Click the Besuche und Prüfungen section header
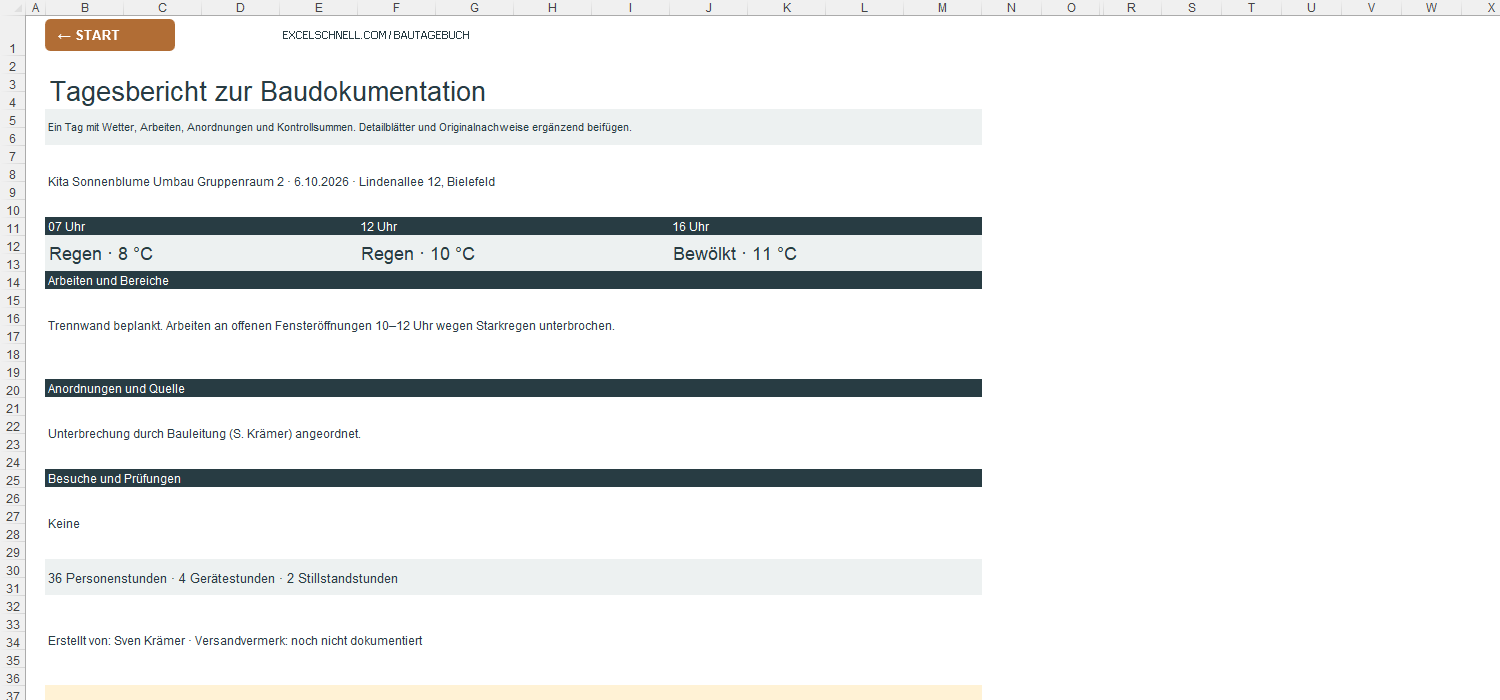1500x700 pixels. coord(513,479)
